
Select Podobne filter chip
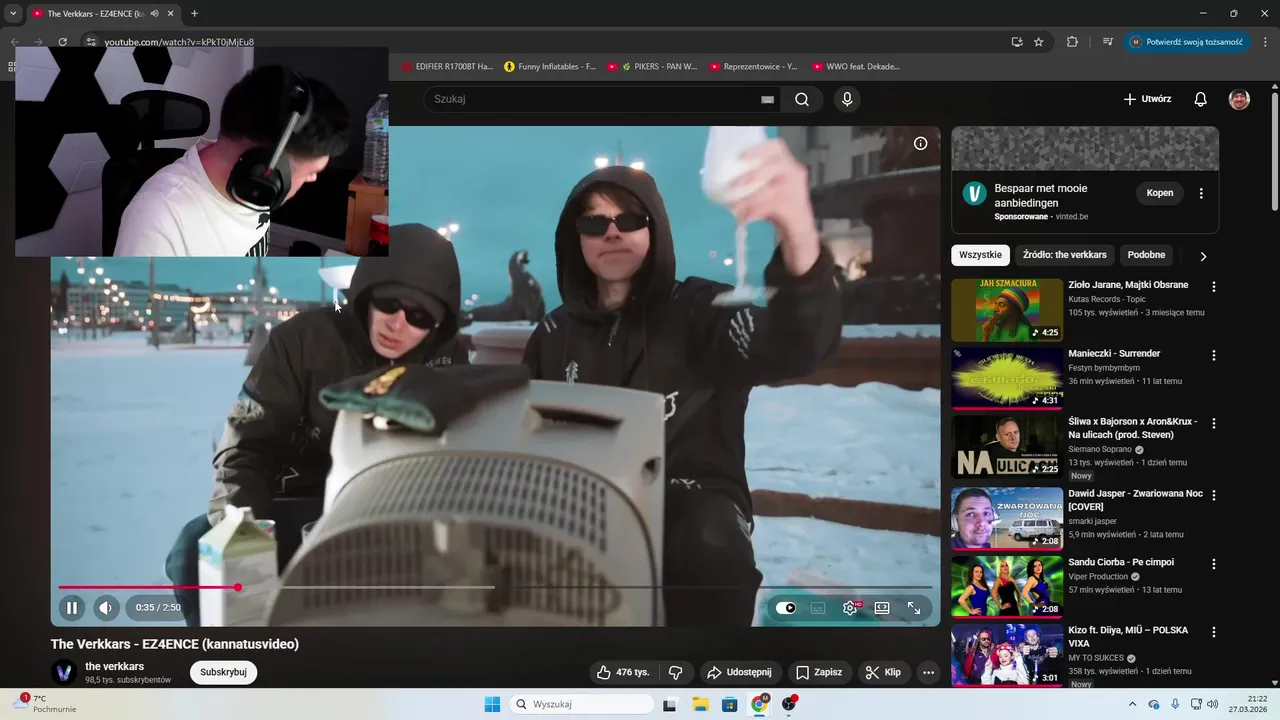click(1146, 255)
